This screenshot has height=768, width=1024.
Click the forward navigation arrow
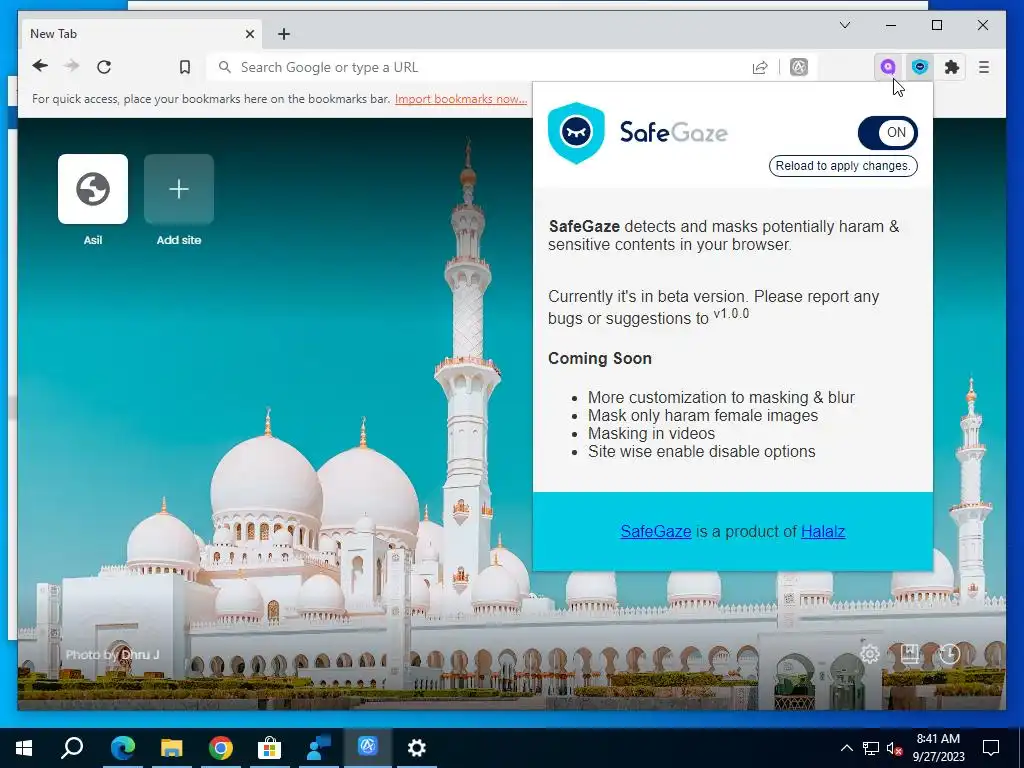72,66
